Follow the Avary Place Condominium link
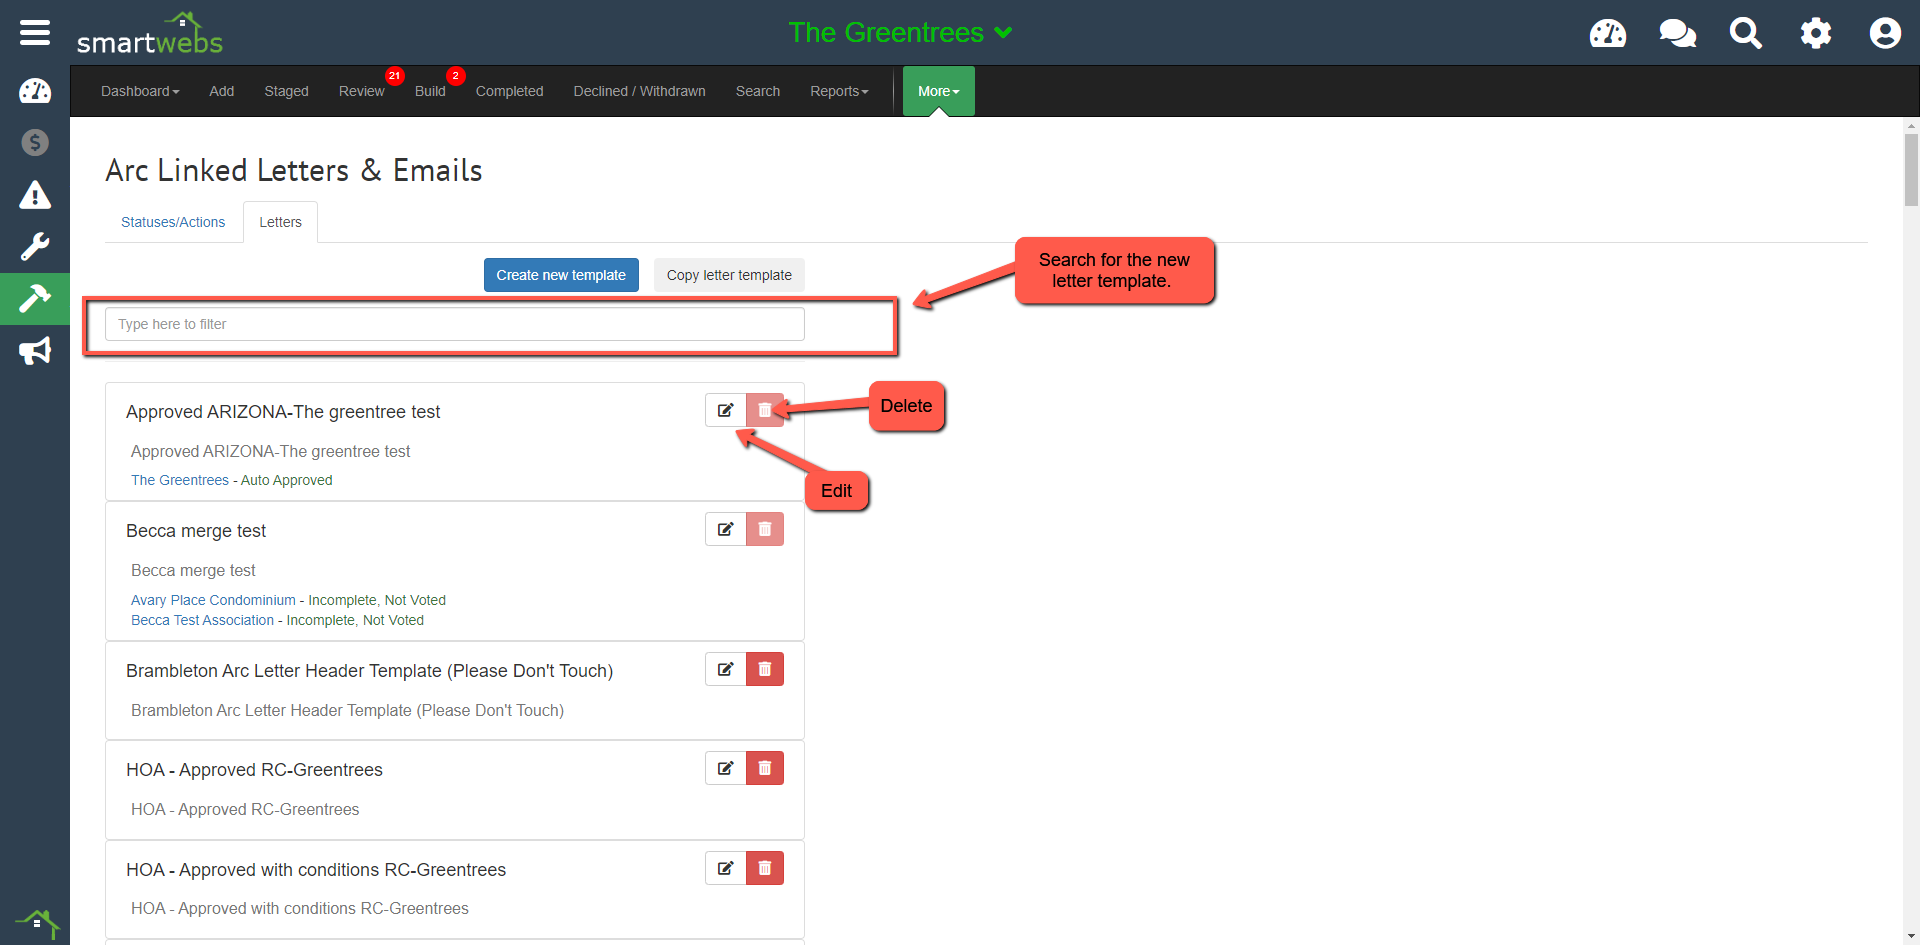Screen dimensions: 1920x945 tap(213, 600)
